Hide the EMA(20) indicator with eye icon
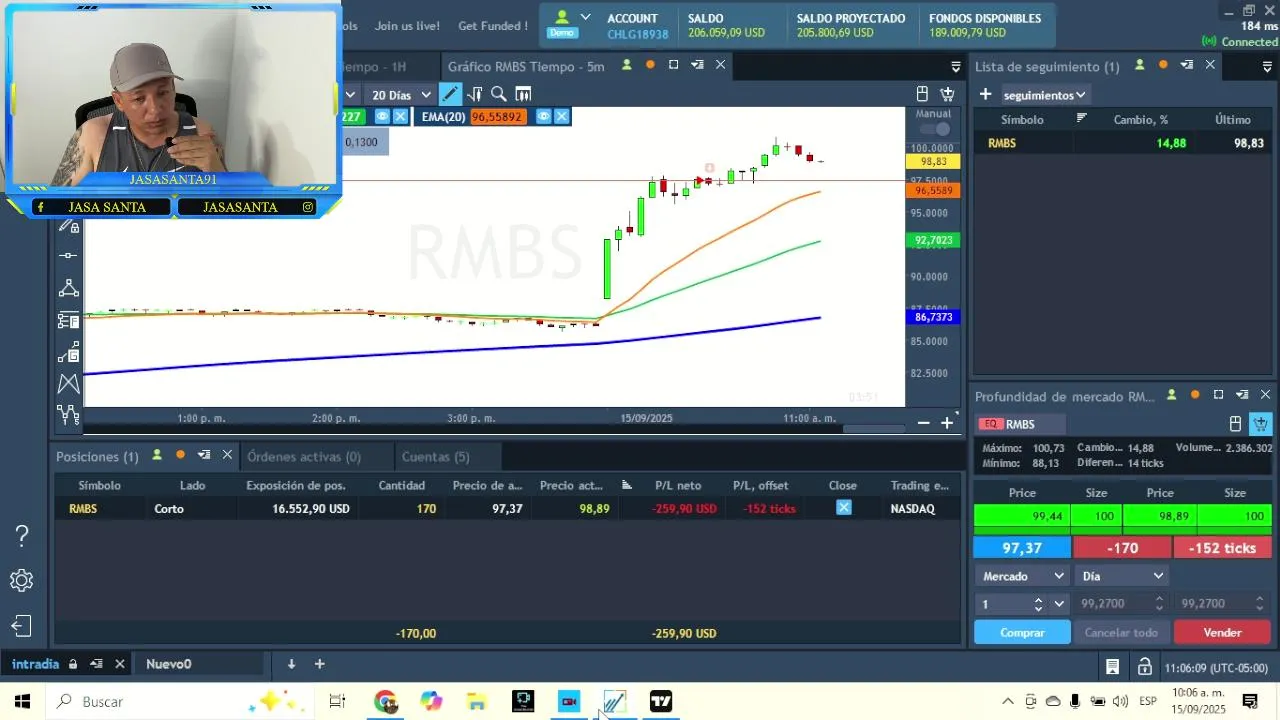The width and height of the screenshot is (1280, 720). click(x=543, y=117)
